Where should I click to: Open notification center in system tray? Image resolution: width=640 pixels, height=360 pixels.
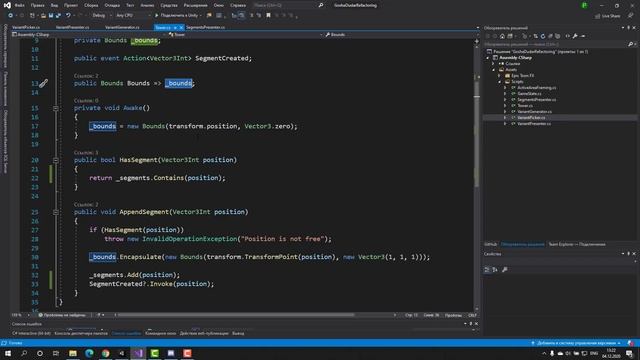tap(629, 353)
